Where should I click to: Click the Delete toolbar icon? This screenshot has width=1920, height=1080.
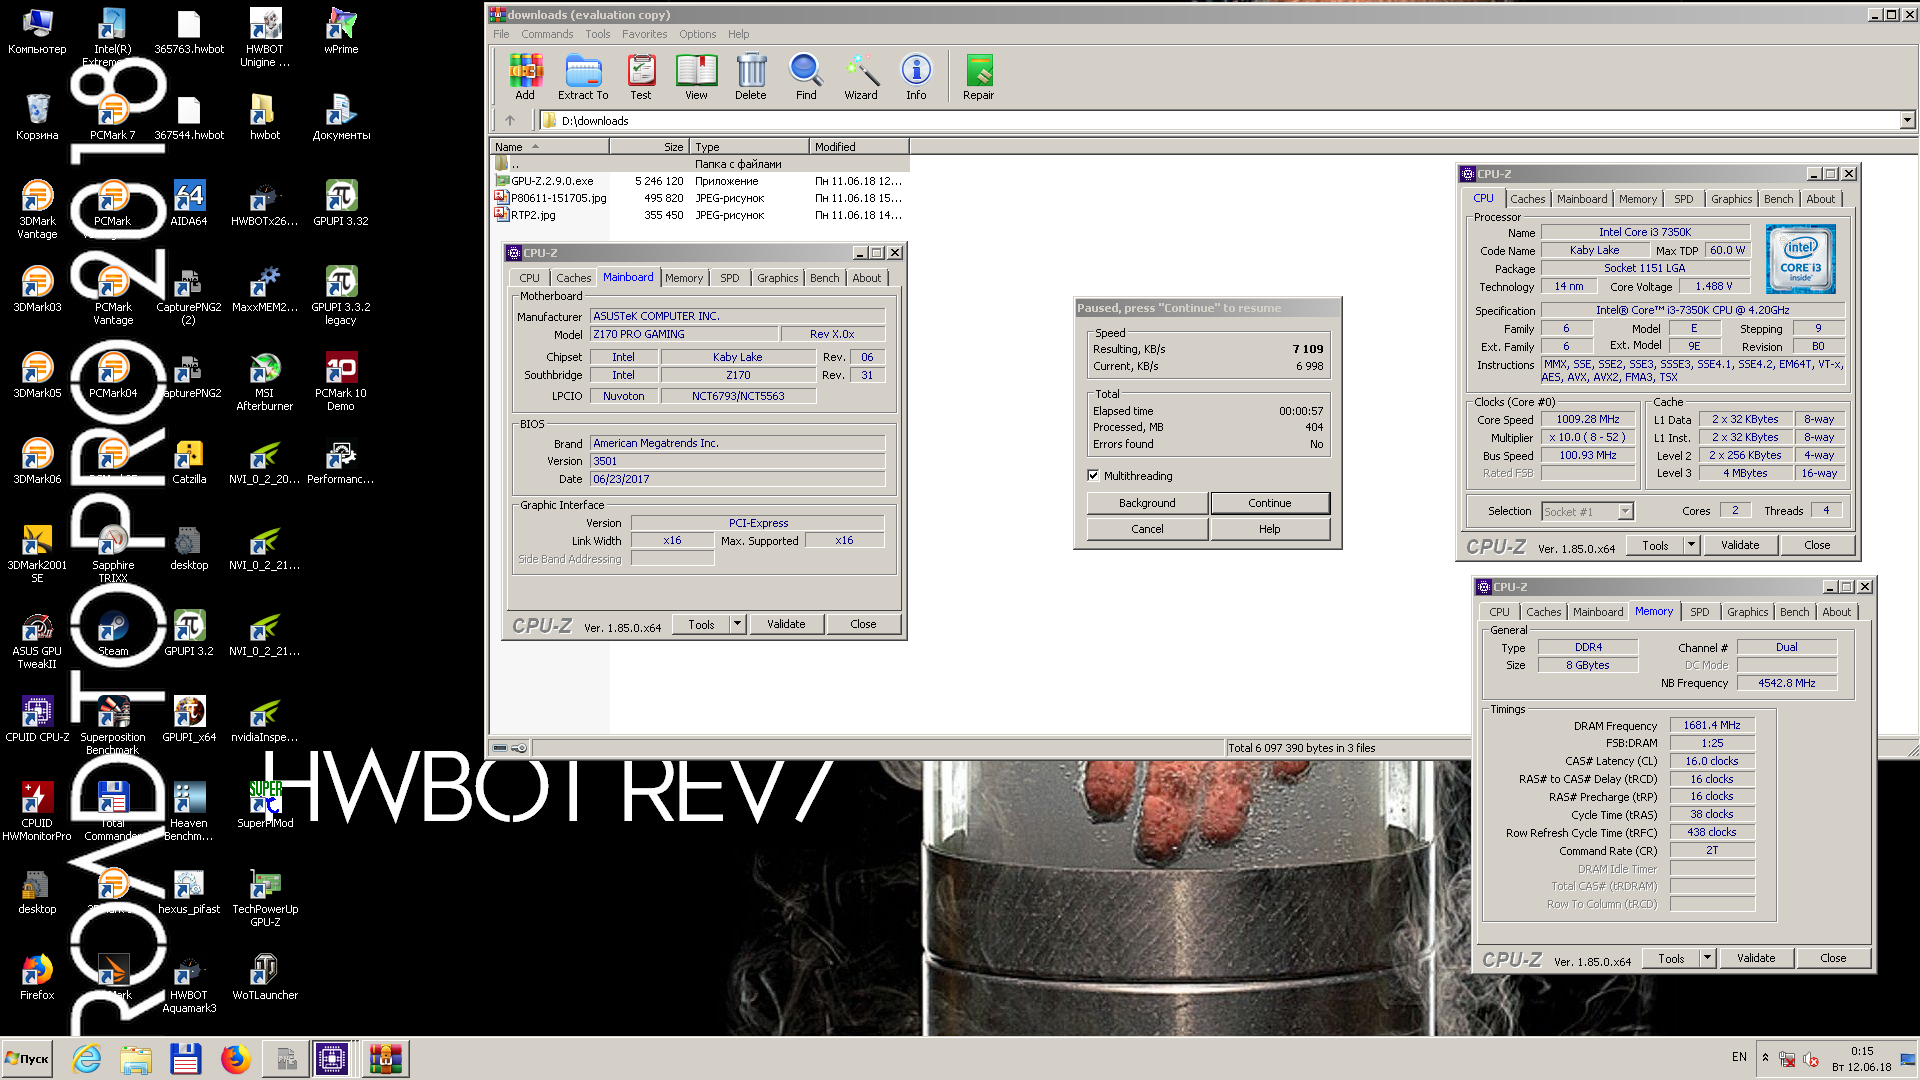[751, 77]
